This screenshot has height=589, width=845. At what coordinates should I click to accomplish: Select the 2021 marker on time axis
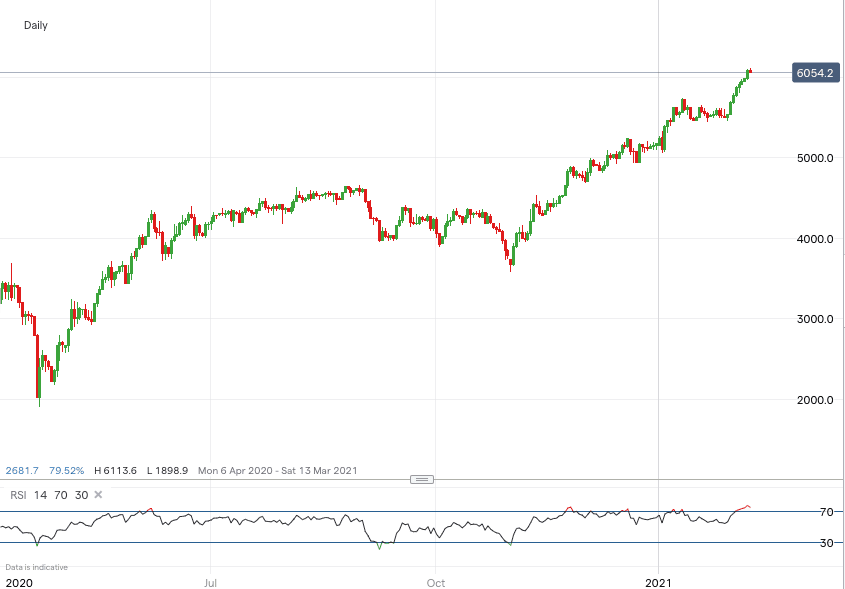pos(659,581)
